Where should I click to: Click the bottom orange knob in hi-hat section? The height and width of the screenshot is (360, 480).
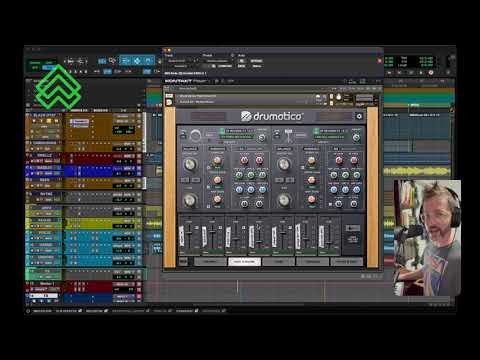tap(312, 200)
